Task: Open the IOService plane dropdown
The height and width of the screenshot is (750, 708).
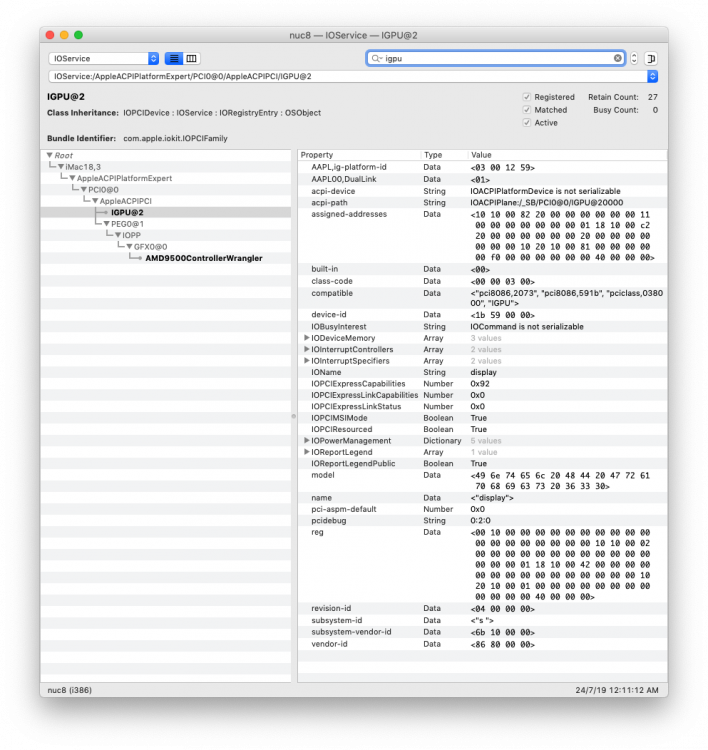Action: (104, 58)
